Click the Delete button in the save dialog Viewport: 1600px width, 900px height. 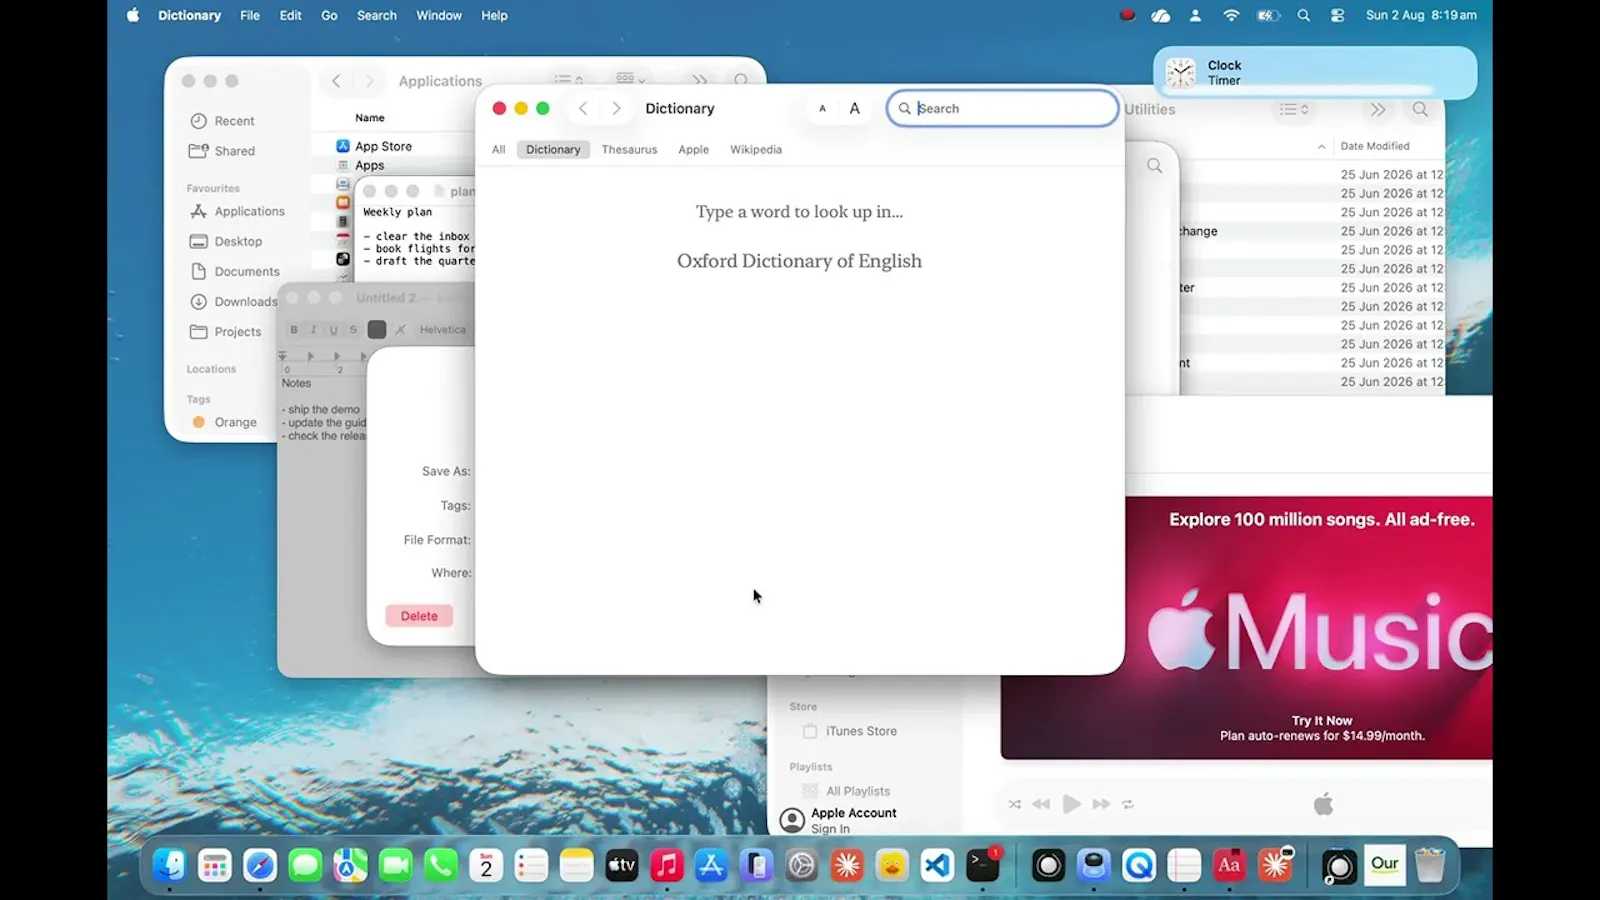point(419,616)
